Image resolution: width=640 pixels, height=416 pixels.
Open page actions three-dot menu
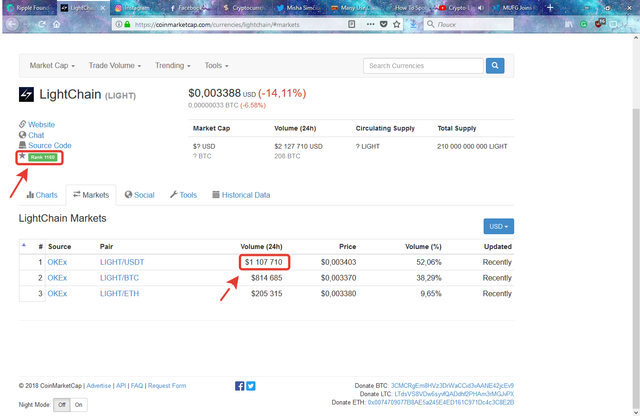(x=370, y=24)
